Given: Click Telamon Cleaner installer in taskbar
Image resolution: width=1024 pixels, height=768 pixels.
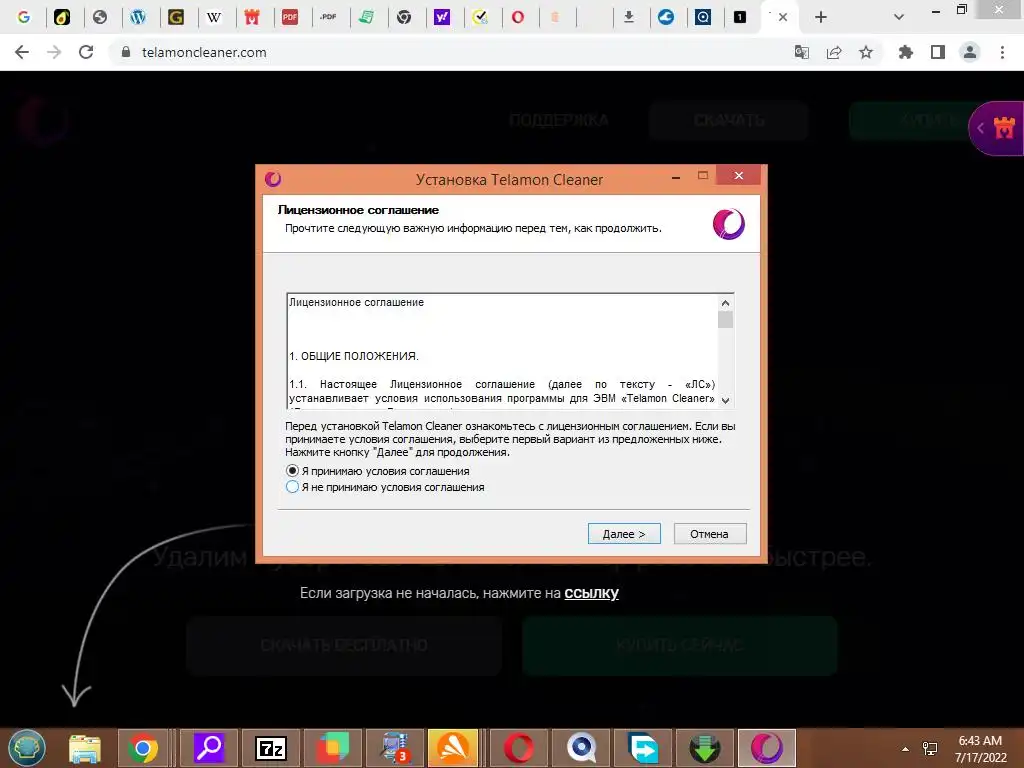Looking at the screenshot, I should pos(767,748).
